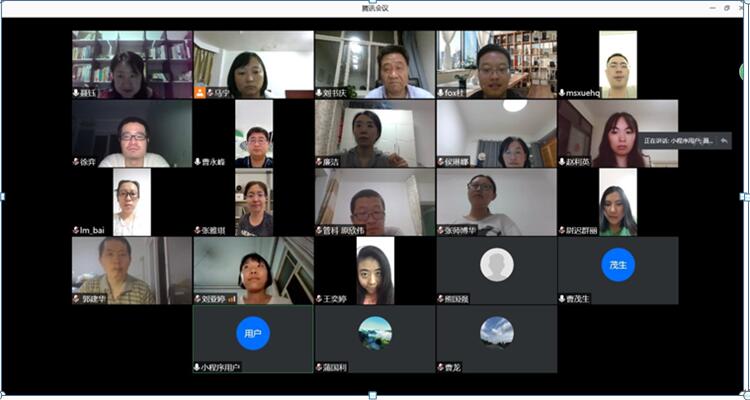Select 廉洁's video tile
This screenshot has height=400, width=750.
(375, 132)
